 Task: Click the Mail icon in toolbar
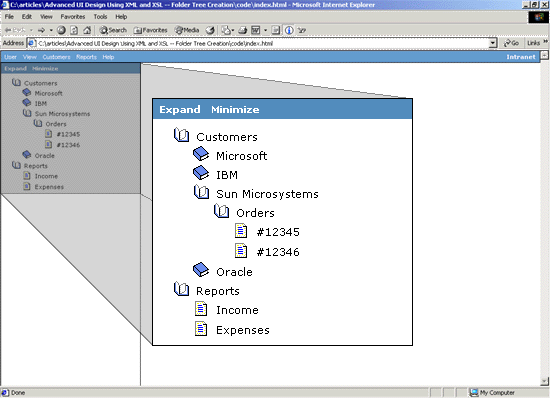[x=226, y=31]
